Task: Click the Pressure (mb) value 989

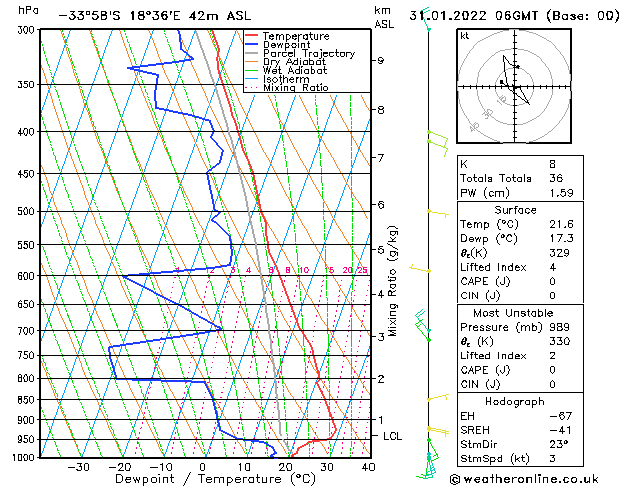Action: coord(559,327)
